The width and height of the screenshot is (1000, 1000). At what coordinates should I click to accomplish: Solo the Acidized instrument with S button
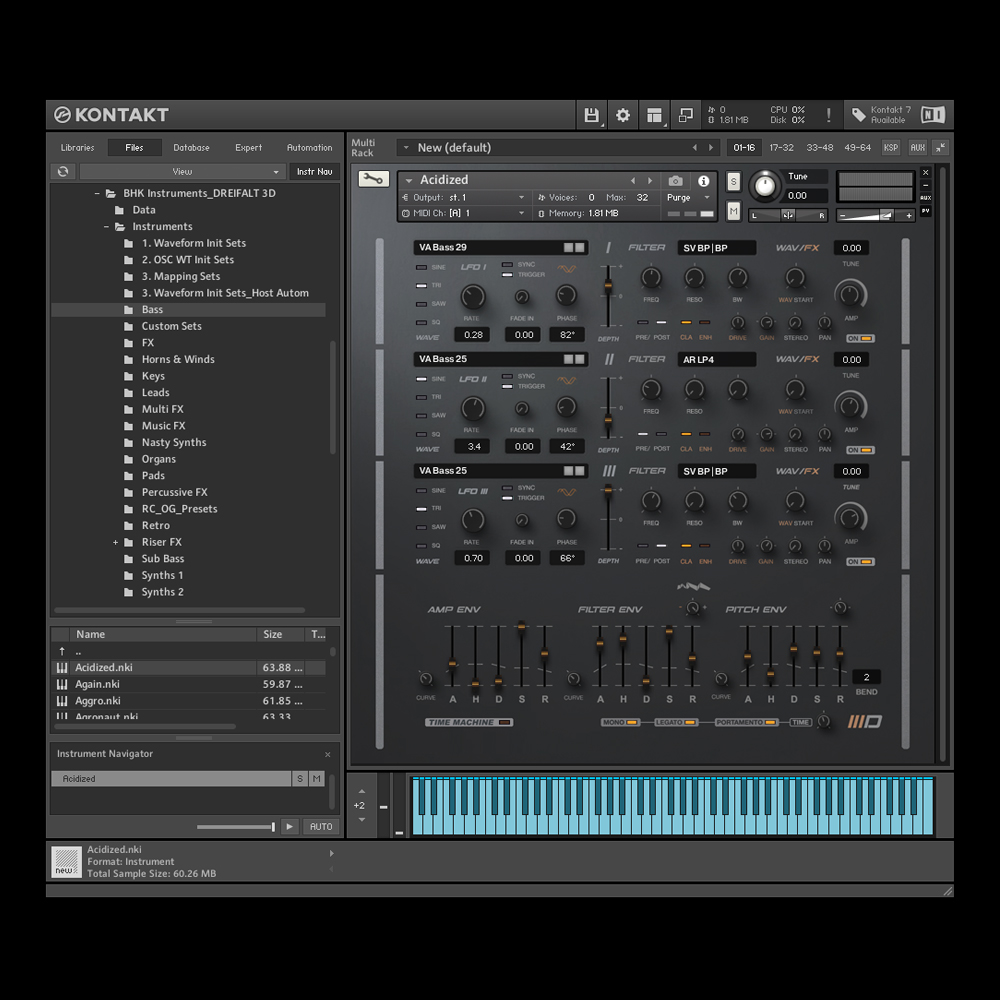(x=734, y=181)
